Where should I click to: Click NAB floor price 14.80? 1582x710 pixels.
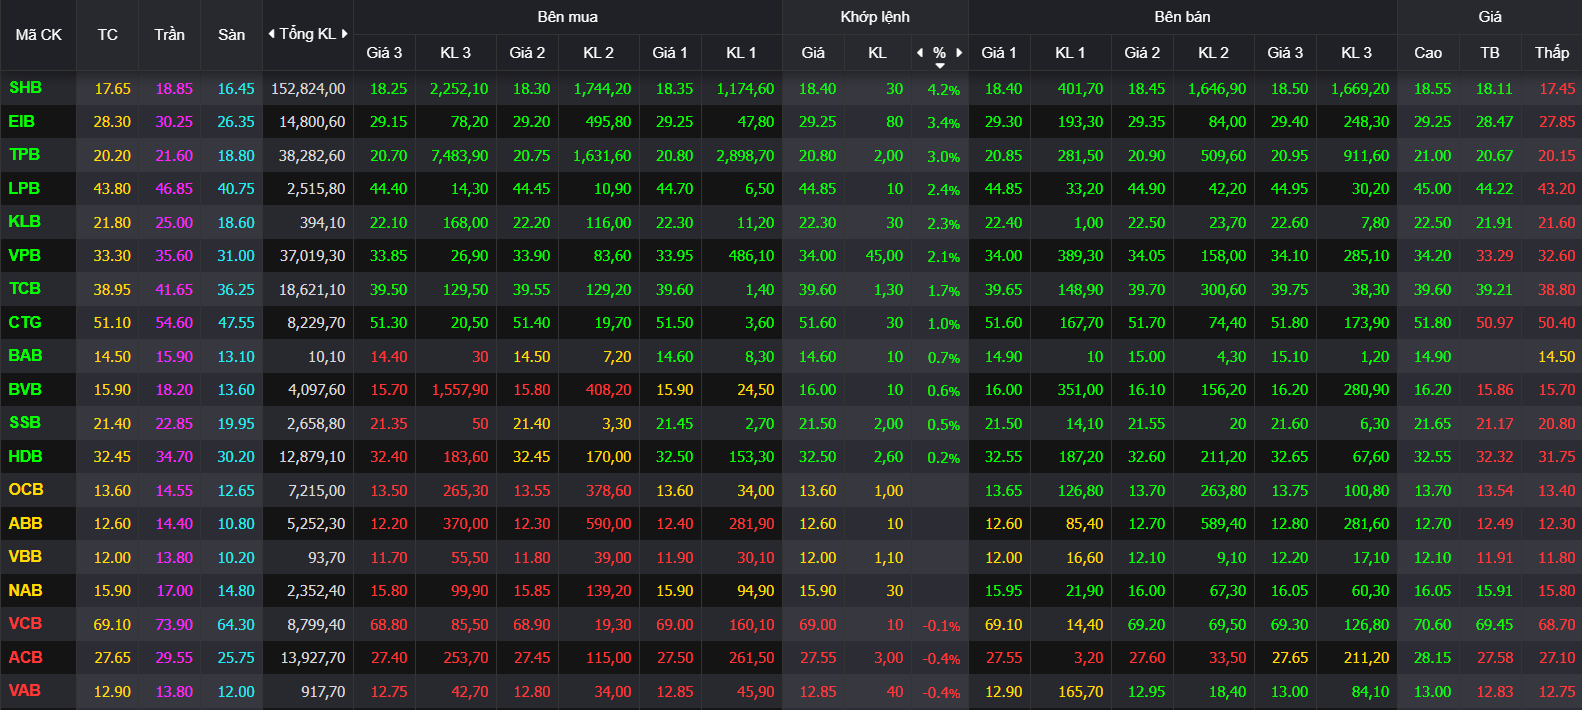click(x=236, y=591)
